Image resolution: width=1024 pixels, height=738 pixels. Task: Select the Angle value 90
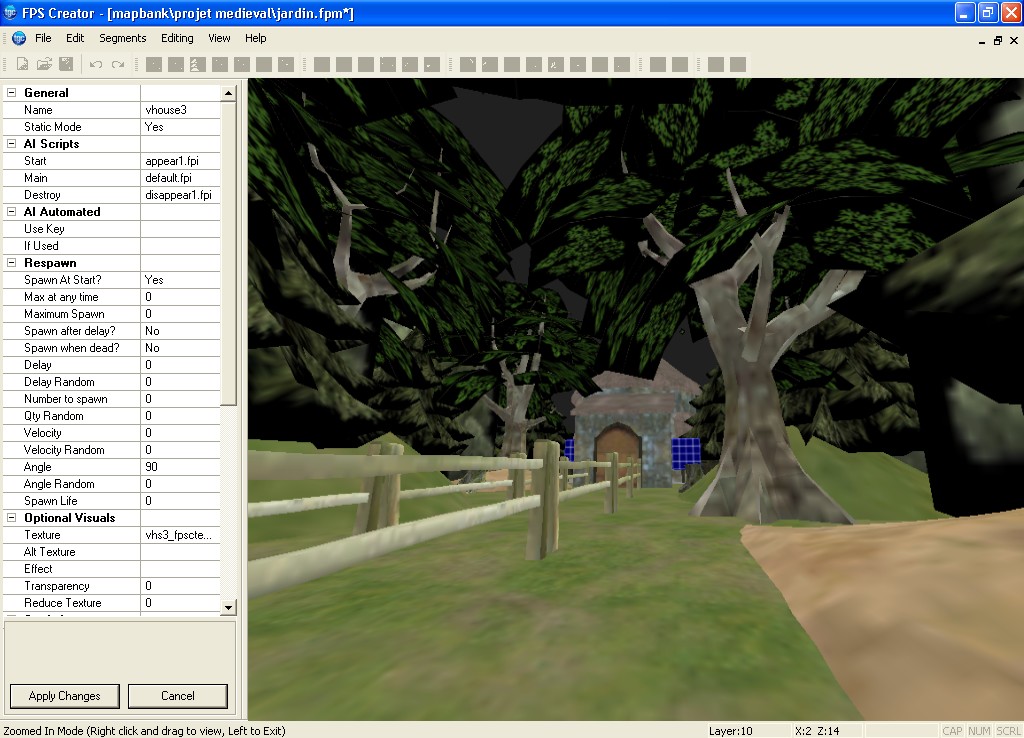click(x=180, y=467)
